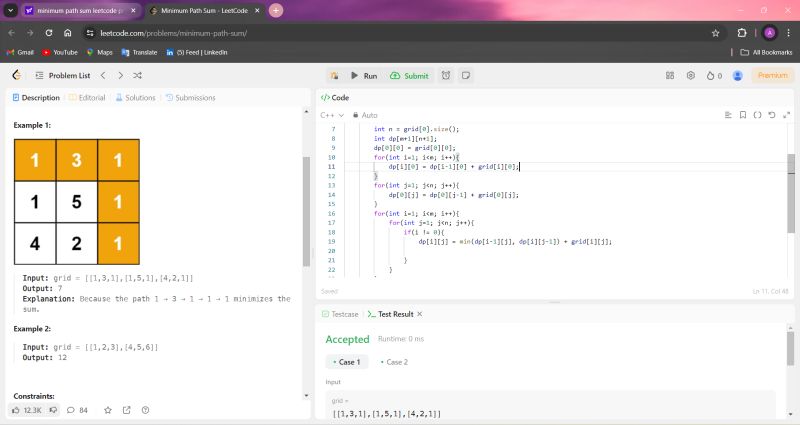Screen dimensions: 800x425
Task: Bookmark icon in the code editor toolbar
Action: [742, 115]
